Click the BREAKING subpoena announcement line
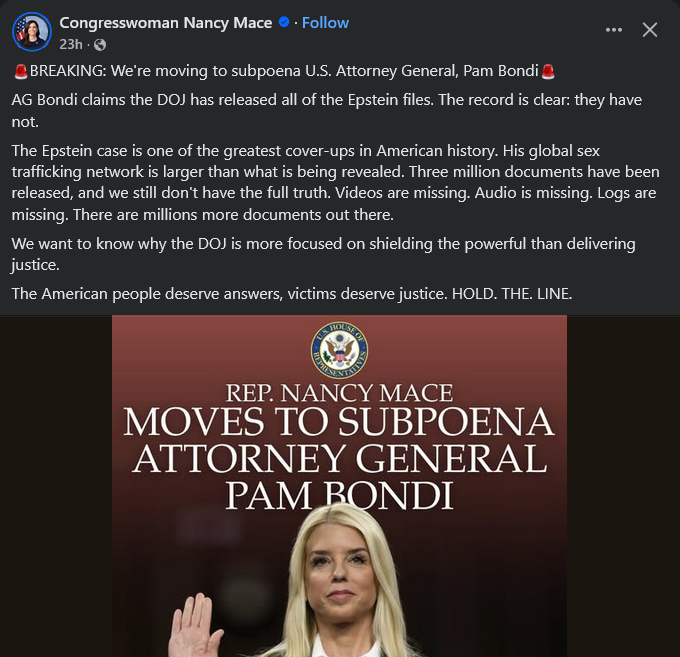 tap(284, 71)
